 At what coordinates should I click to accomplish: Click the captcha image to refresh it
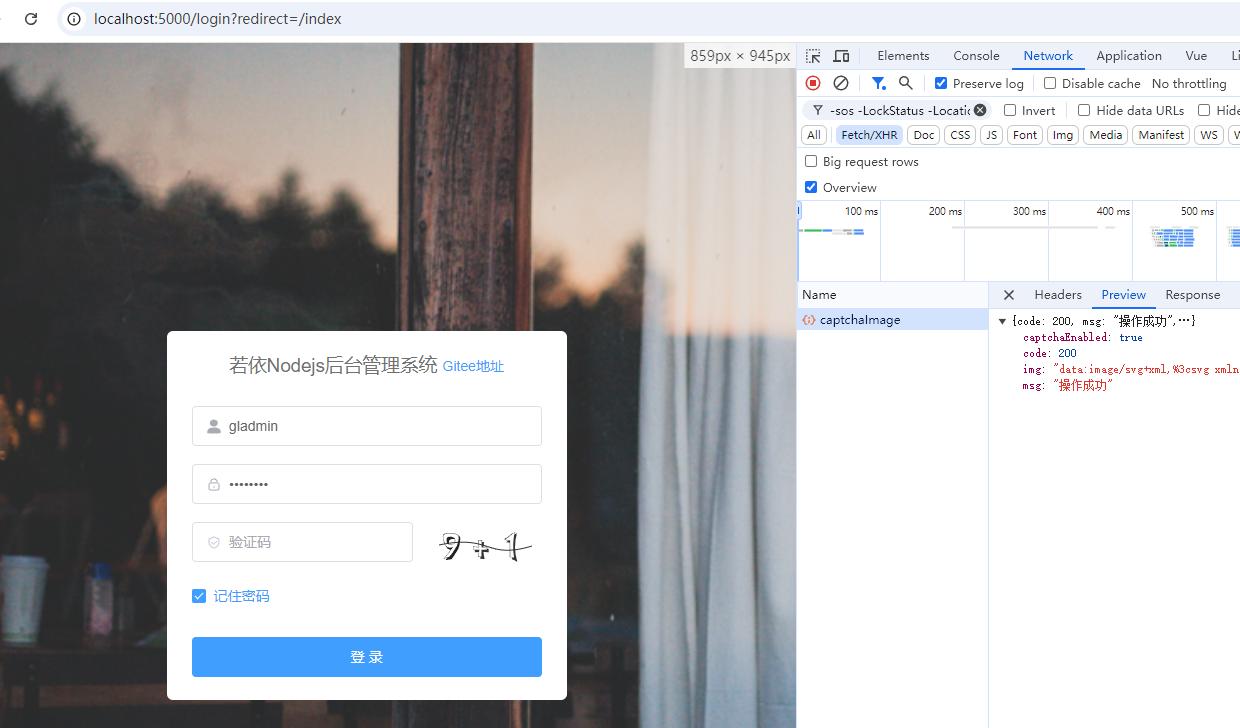pyautogui.click(x=484, y=543)
